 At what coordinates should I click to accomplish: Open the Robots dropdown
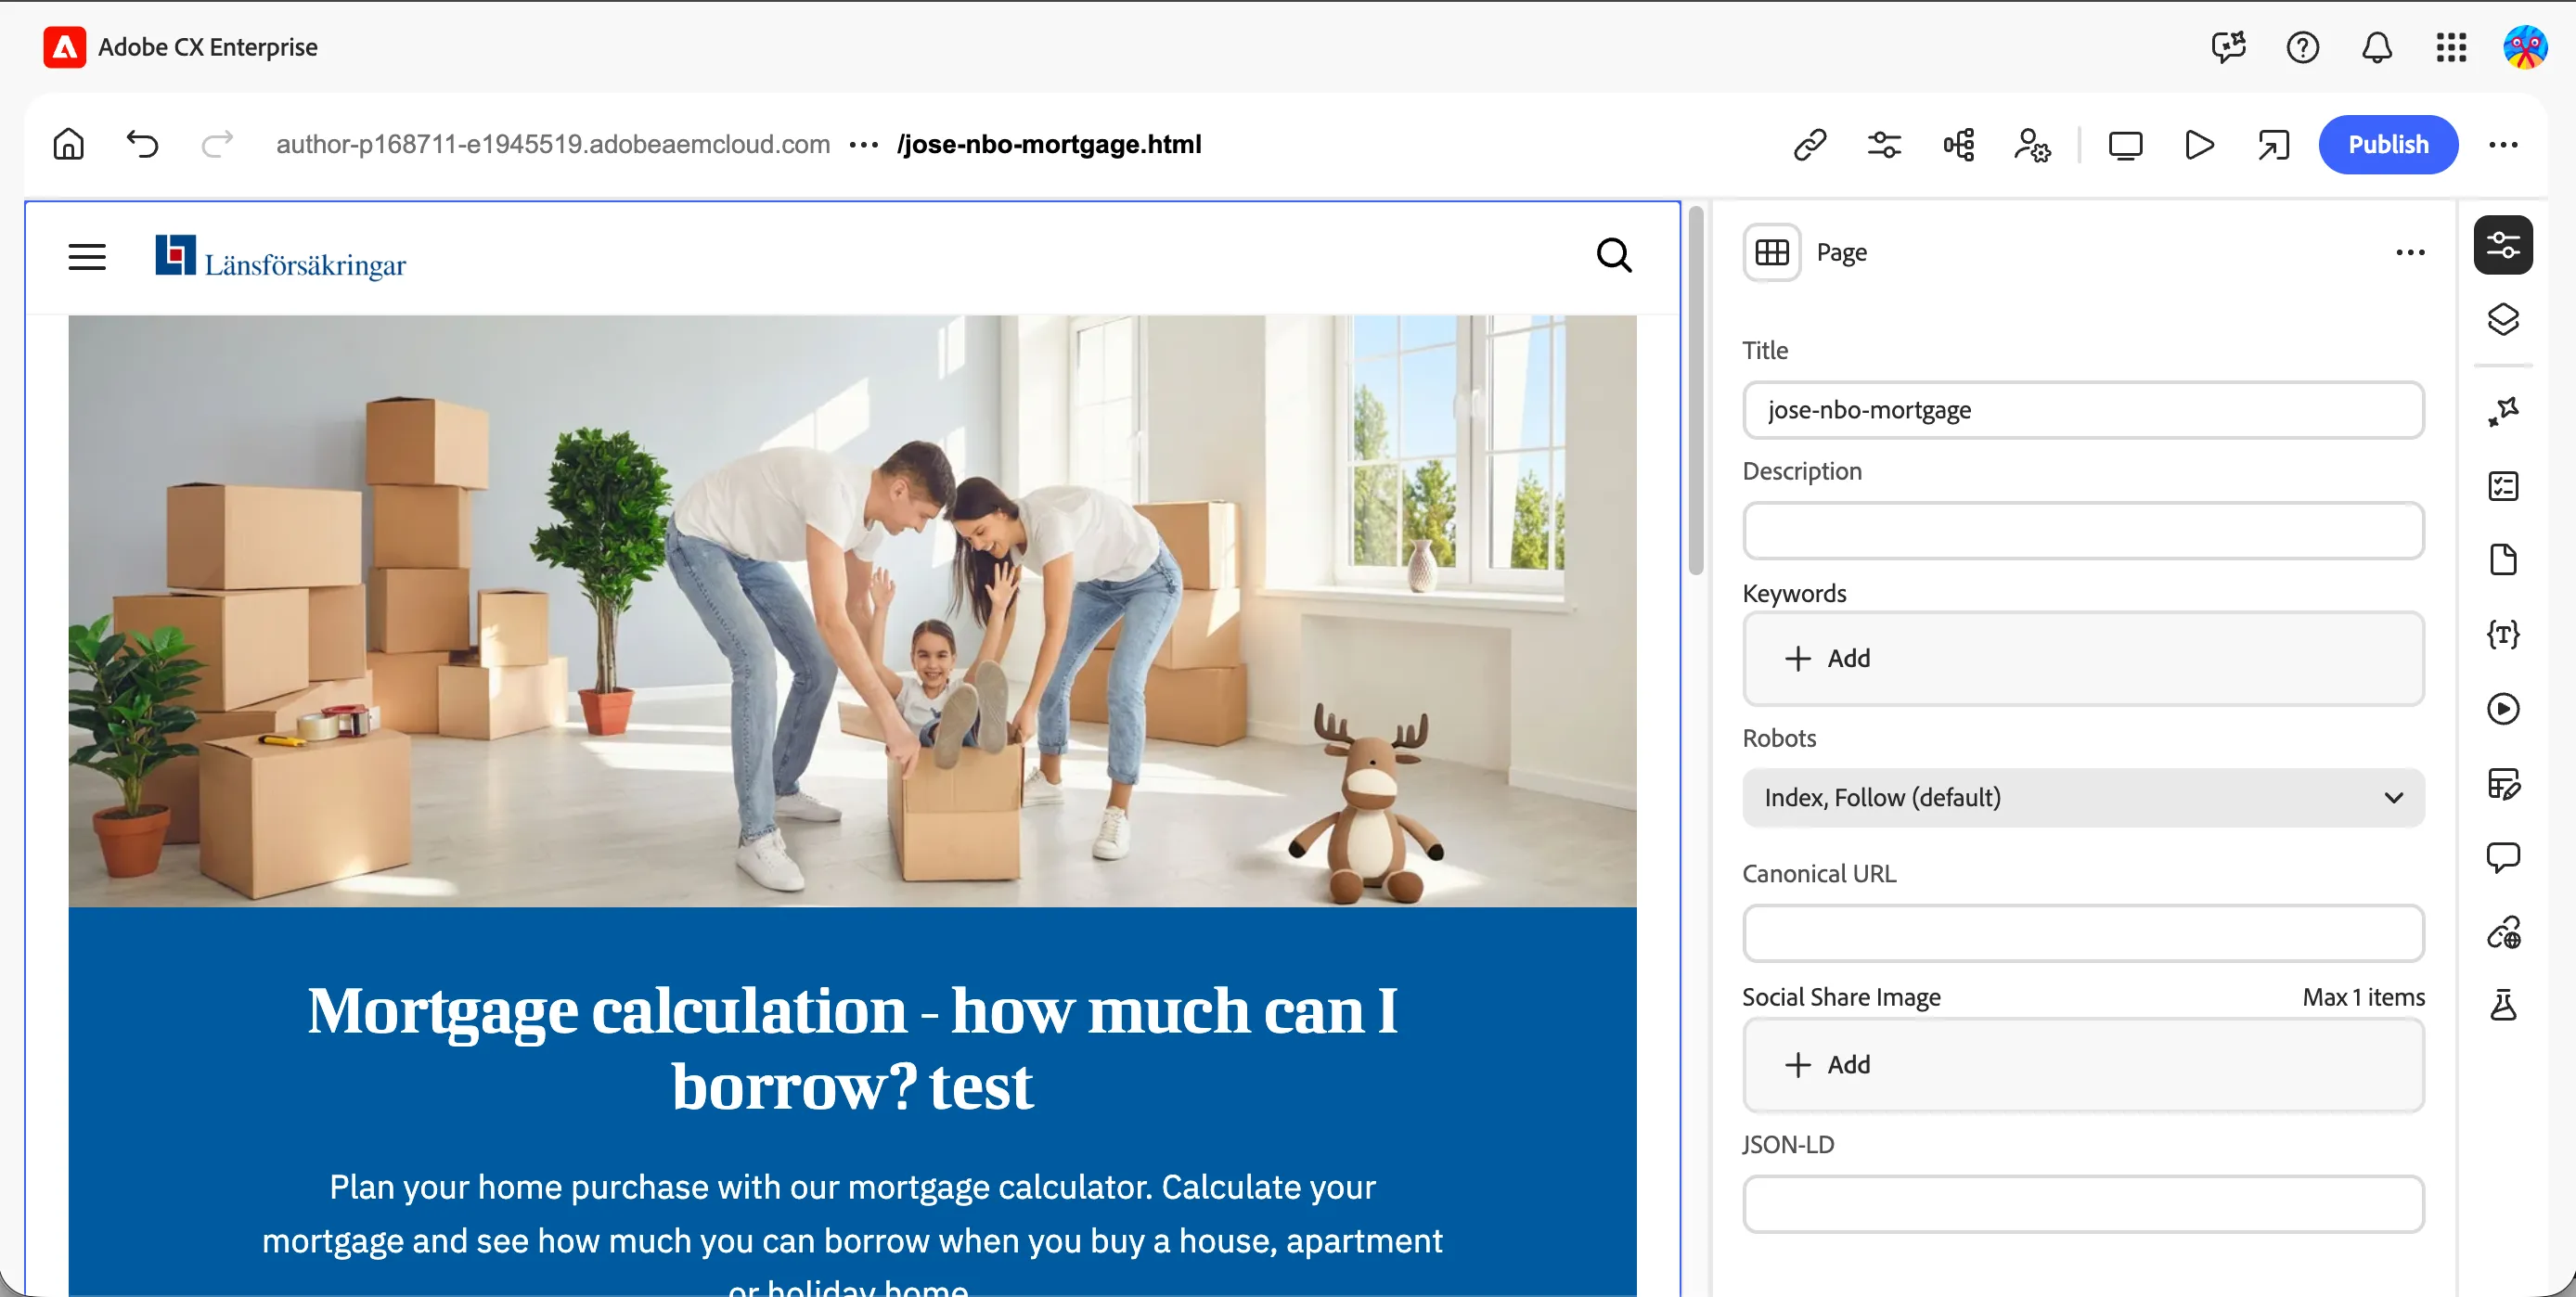tap(2083, 797)
